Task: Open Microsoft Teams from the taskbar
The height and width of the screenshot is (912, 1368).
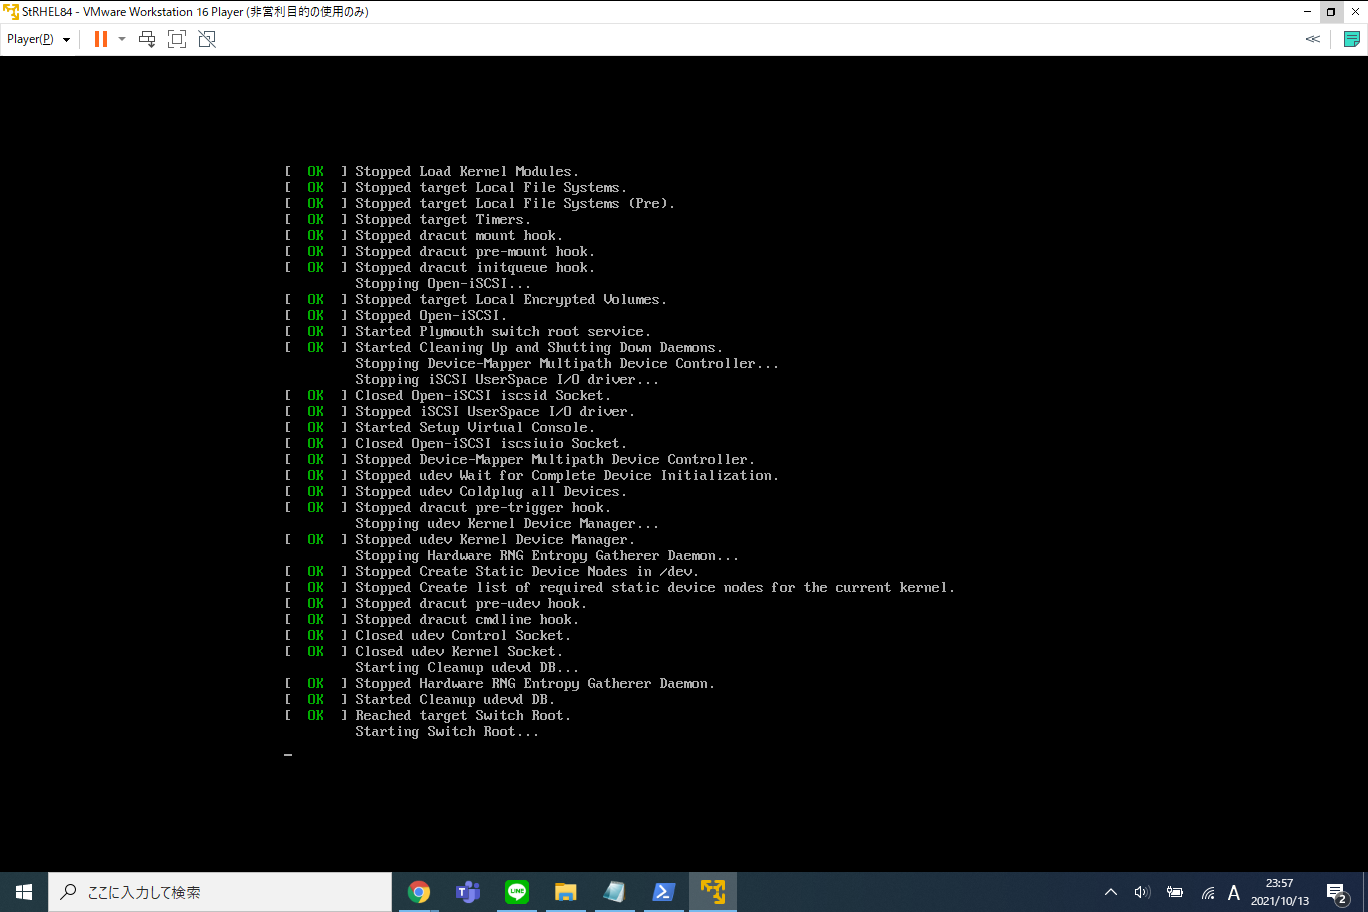Action: (468, 892)
